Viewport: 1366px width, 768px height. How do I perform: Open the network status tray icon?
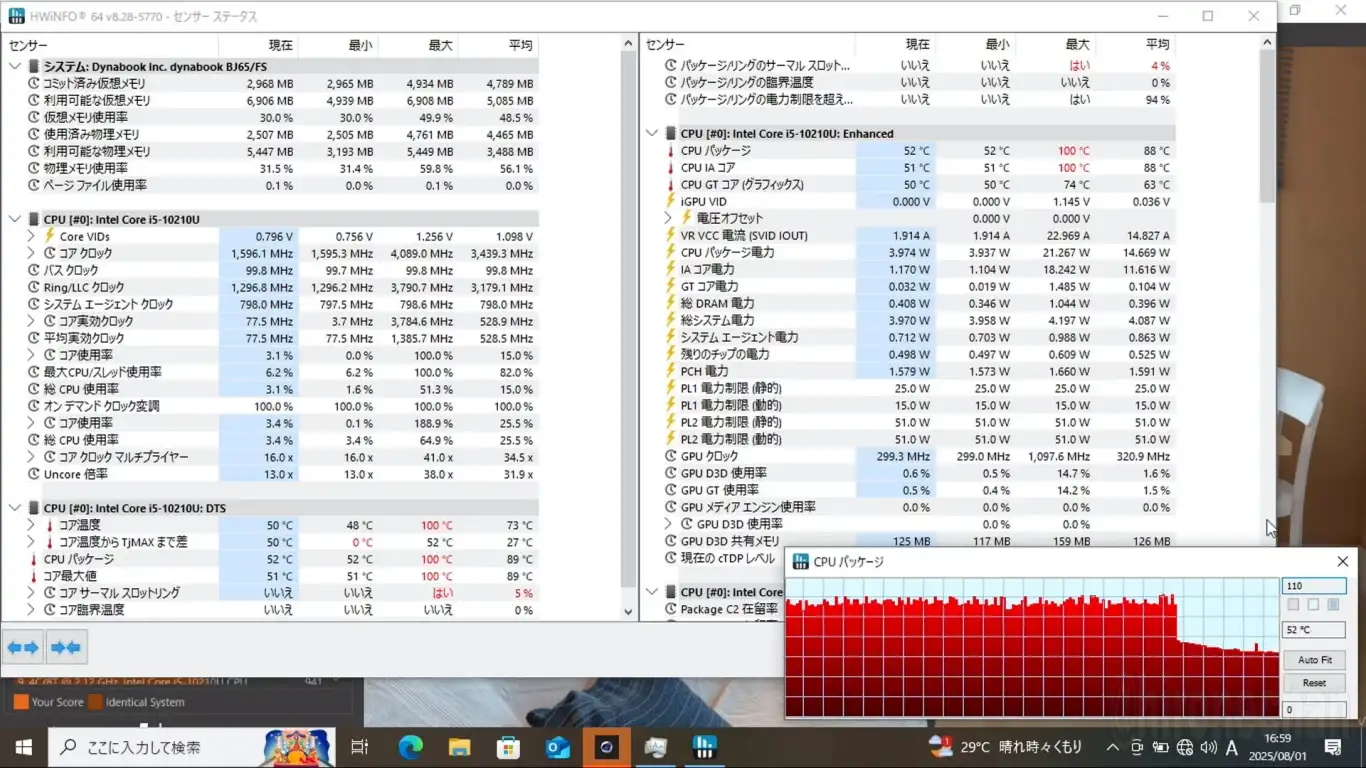pyautogui.click(x=1185, y=747)
